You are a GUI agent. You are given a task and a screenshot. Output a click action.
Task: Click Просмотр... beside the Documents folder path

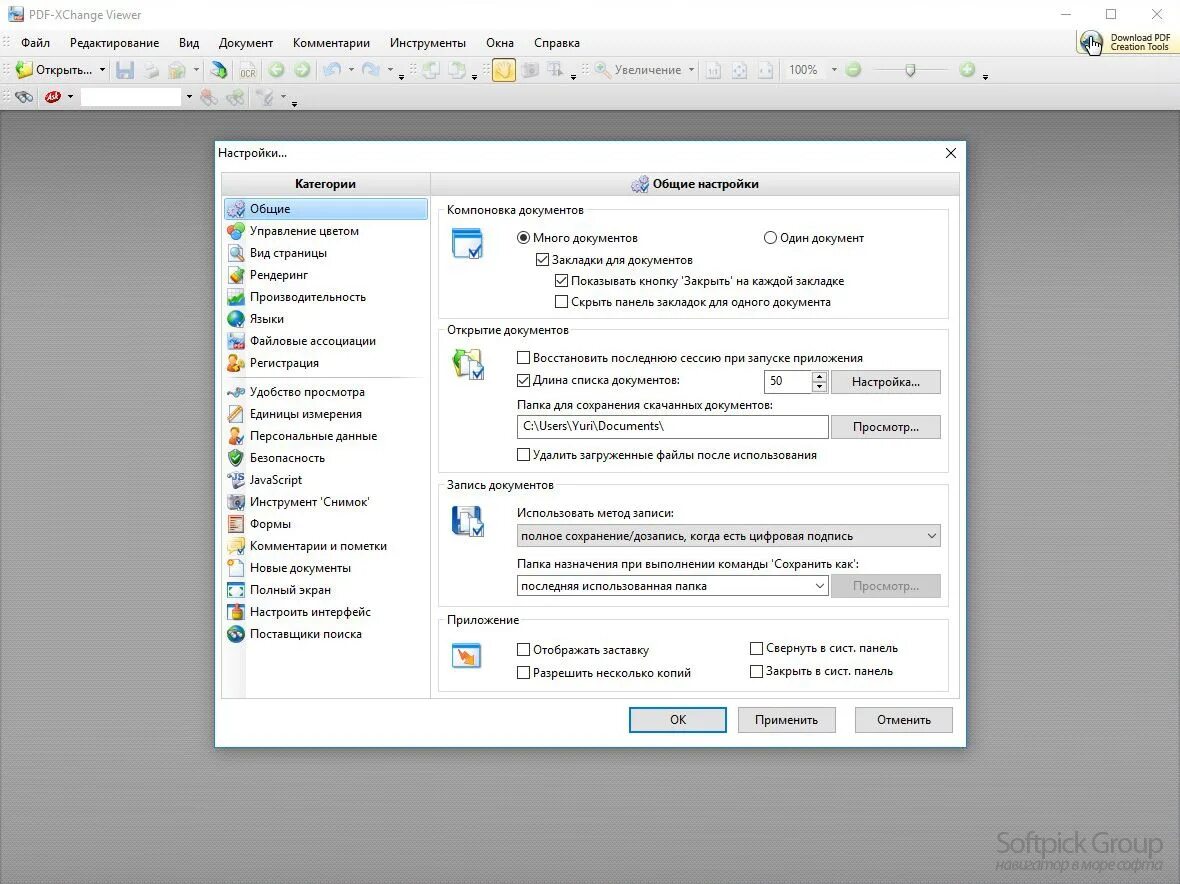pos(886,427)
